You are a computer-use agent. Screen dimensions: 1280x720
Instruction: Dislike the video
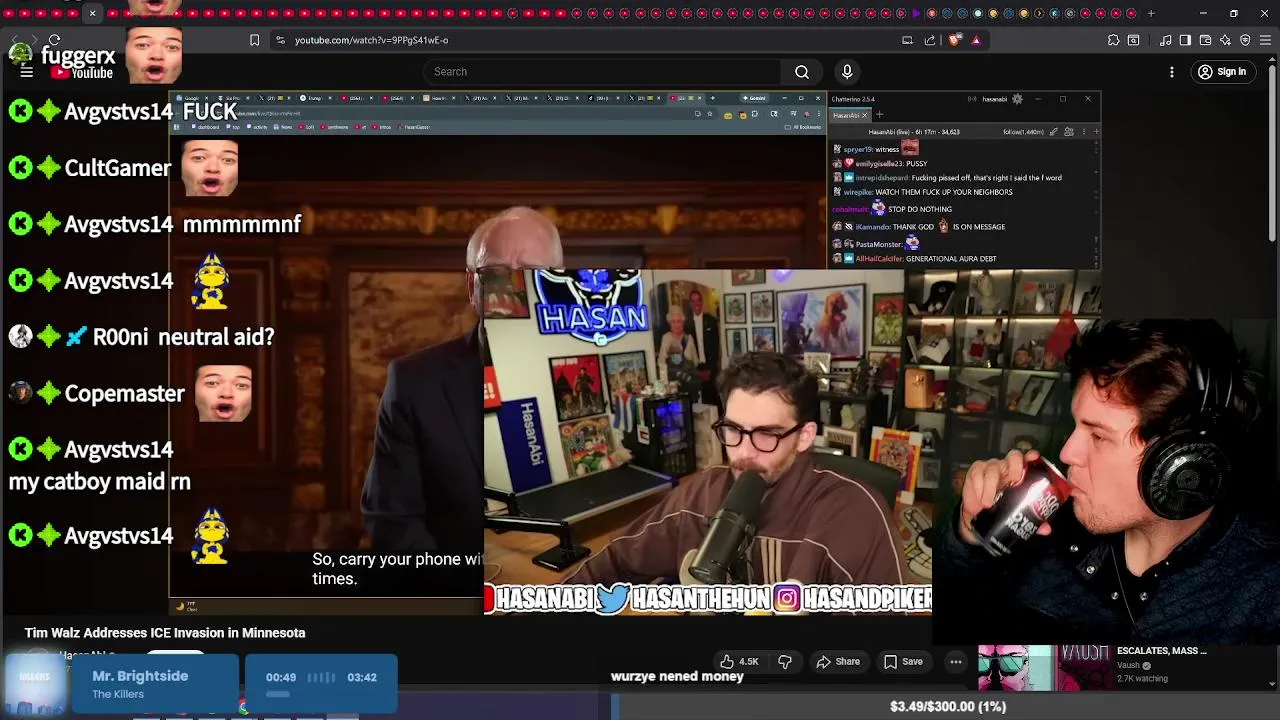(x=785, y=661)
